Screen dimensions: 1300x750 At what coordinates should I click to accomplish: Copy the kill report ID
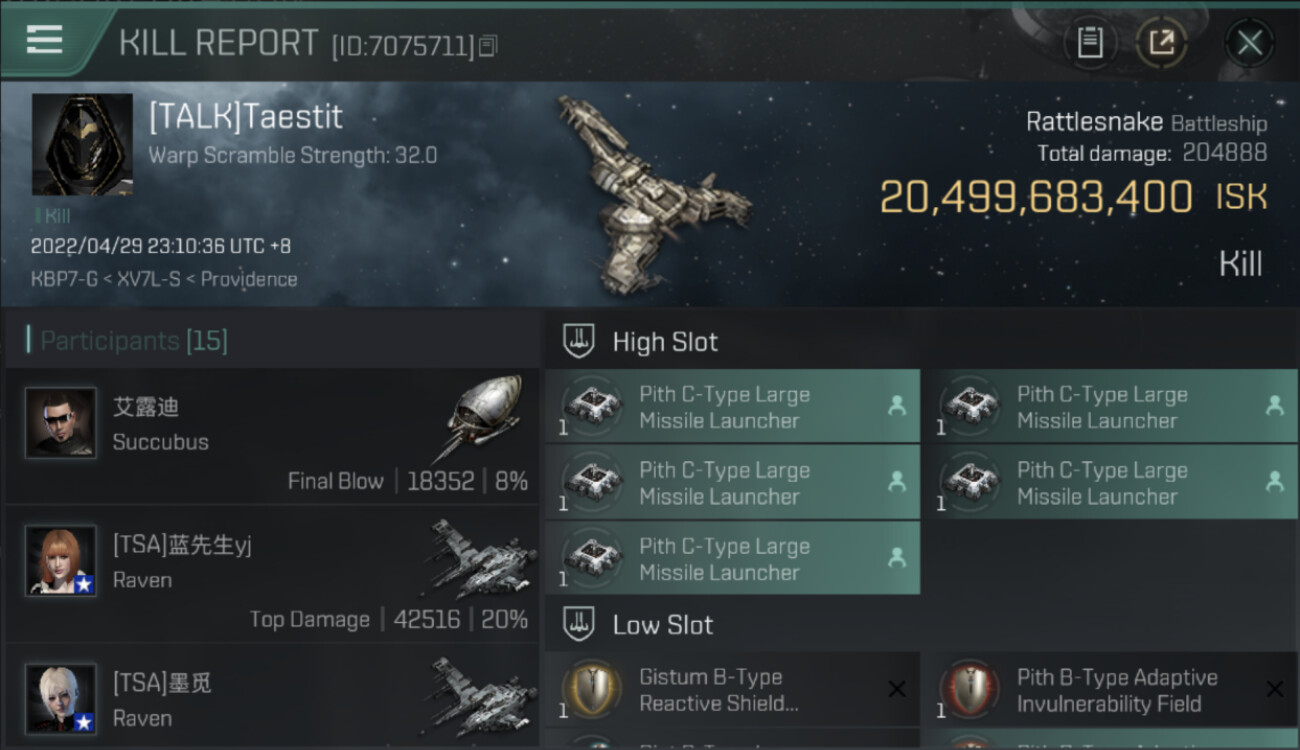point(488,46)
